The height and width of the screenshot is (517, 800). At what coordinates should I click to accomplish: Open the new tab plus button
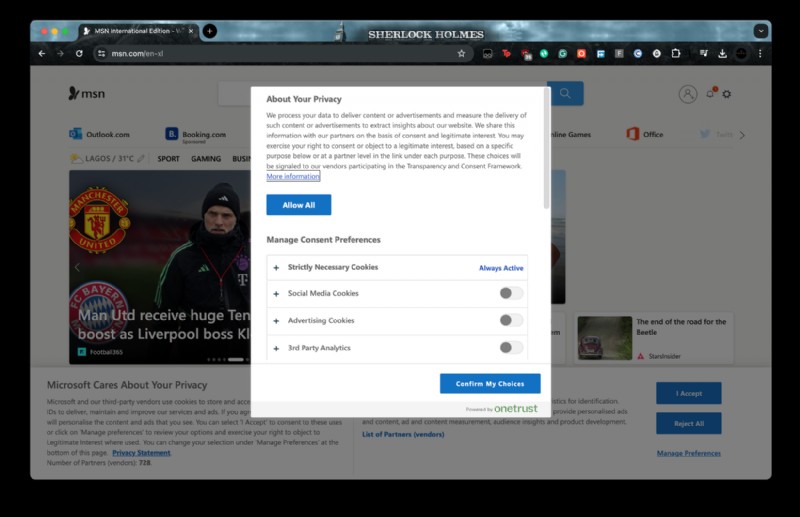[209, 31]
